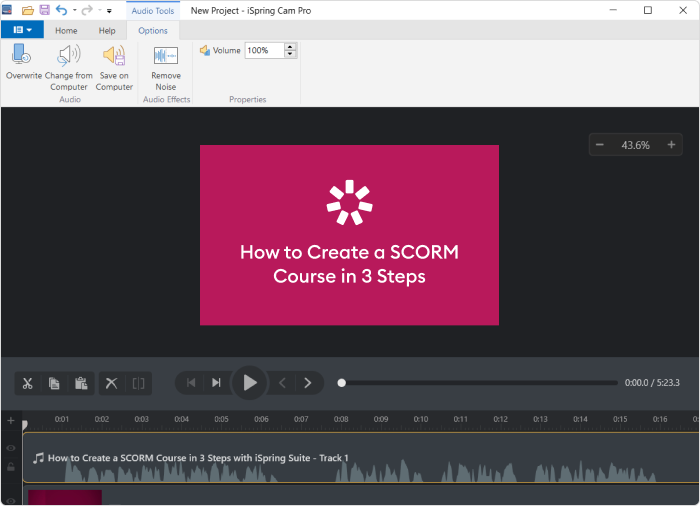Paste clip from clipboard icon
This screenshot has width=700, height=506.
(x=81, y=383)
